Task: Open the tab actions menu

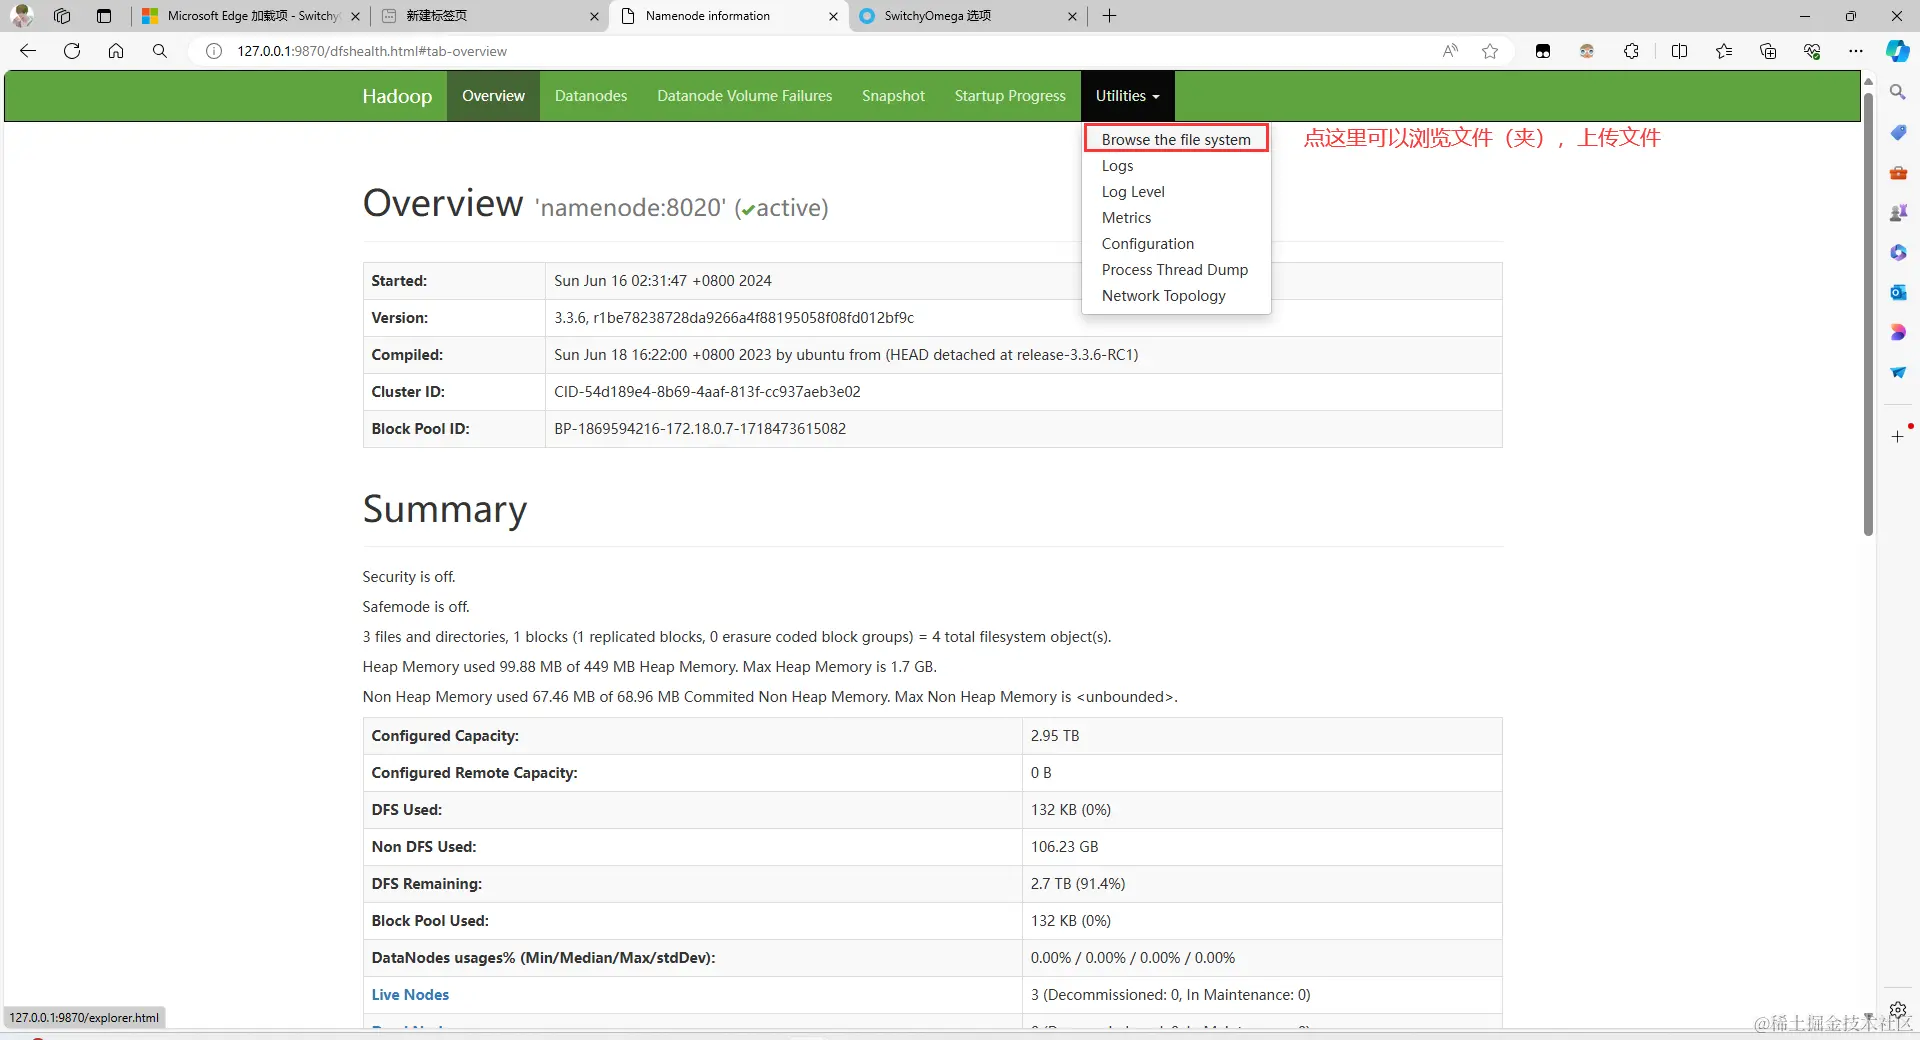Action: (104, 16)
